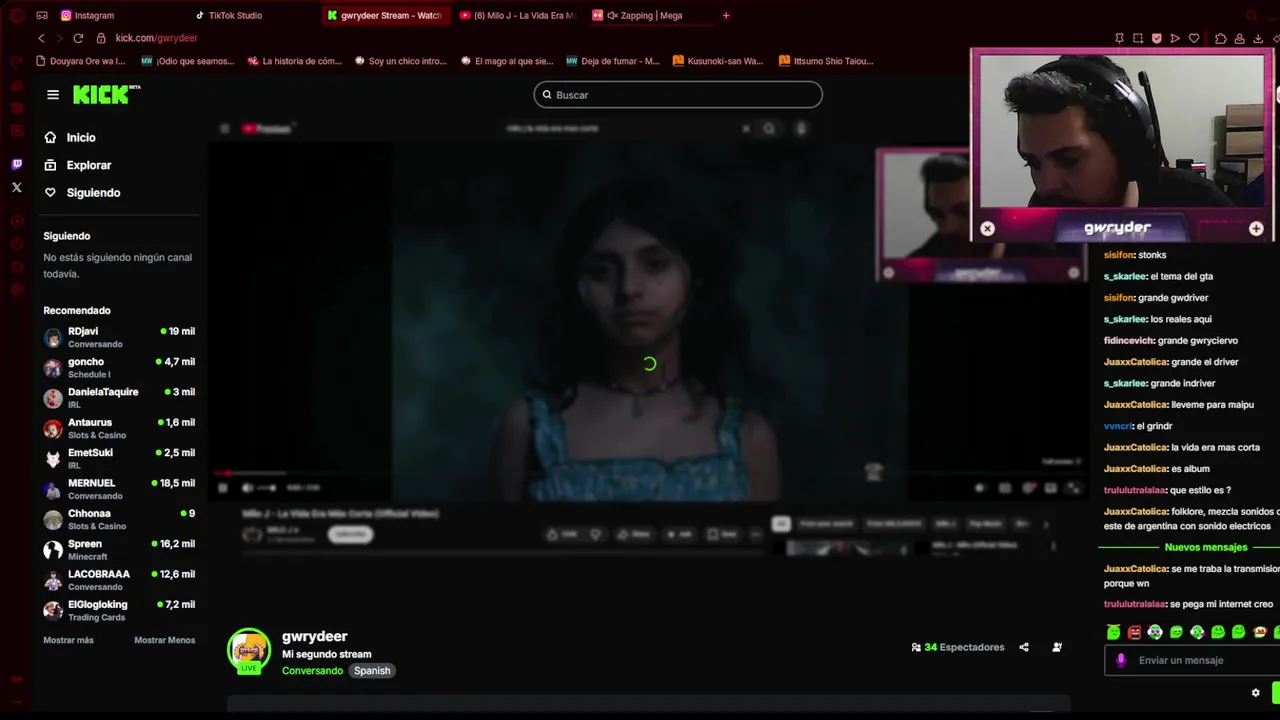Select the red angry face emote
1280x720 pixels.
pyautogui.click(x=1134, y=632)
